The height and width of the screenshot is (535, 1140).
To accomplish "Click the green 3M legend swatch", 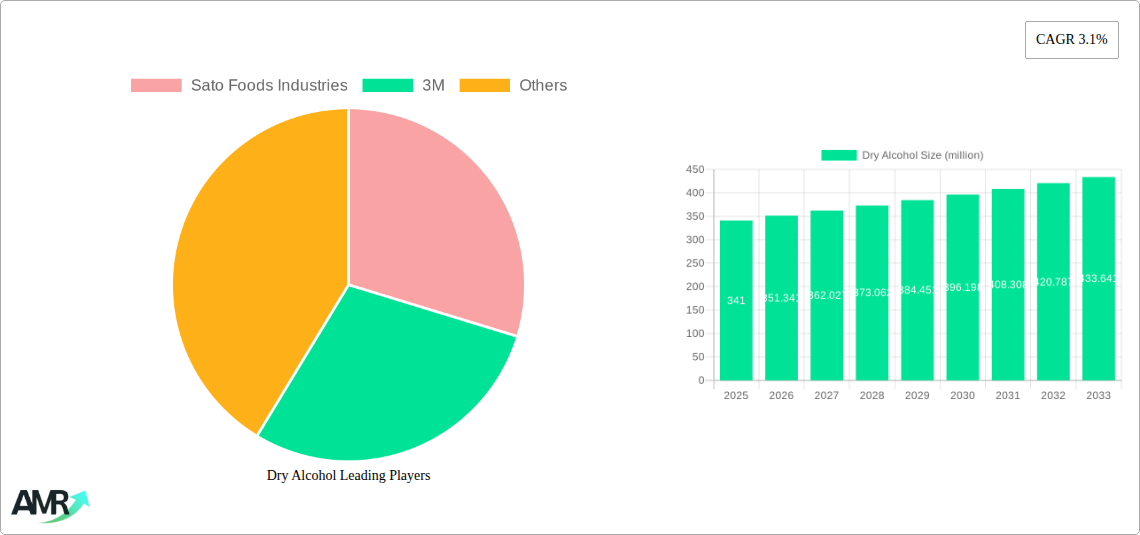I will [387, 86].
